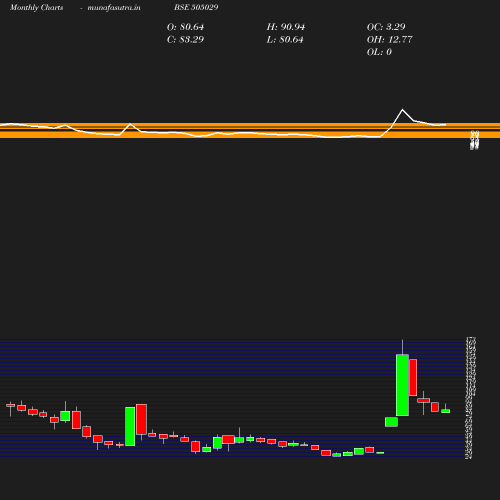Click the peak of the white indicator line
The width and height of the screenshot is (500, 500).
point(402,109)
